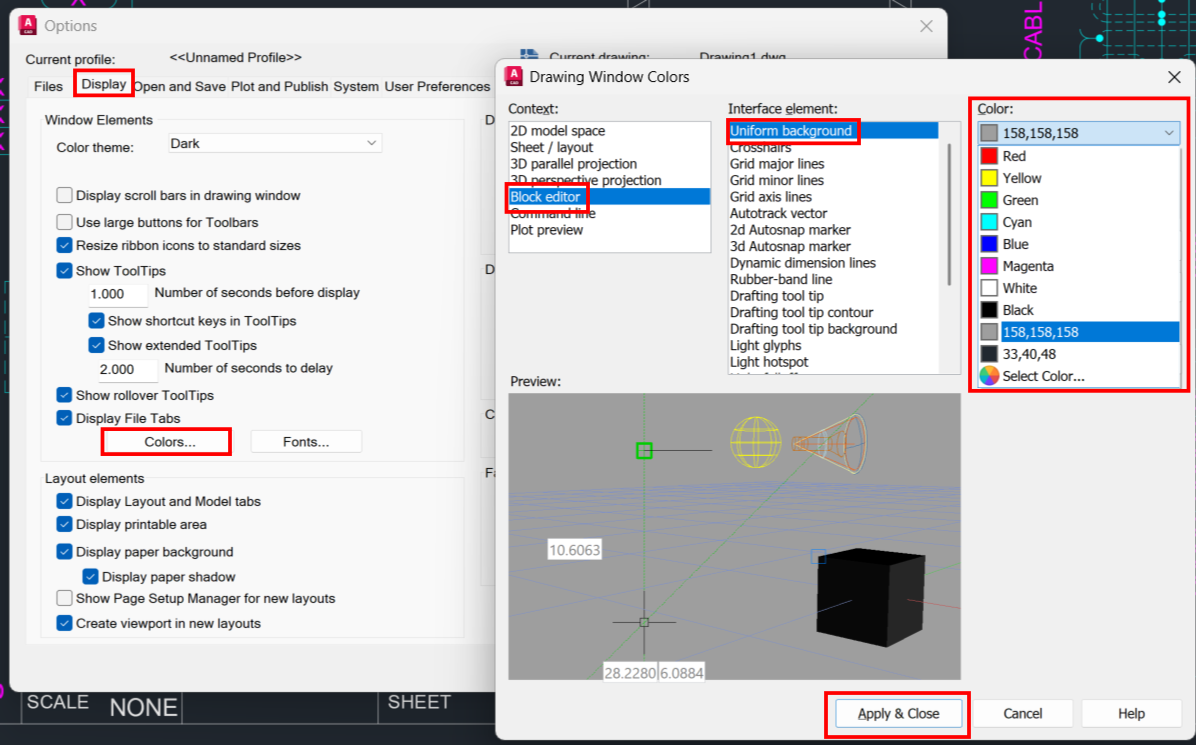Click the AutoCAD icon on Drawing Window Colors dialog
The image size is (1196, 745).
[514, 75]
